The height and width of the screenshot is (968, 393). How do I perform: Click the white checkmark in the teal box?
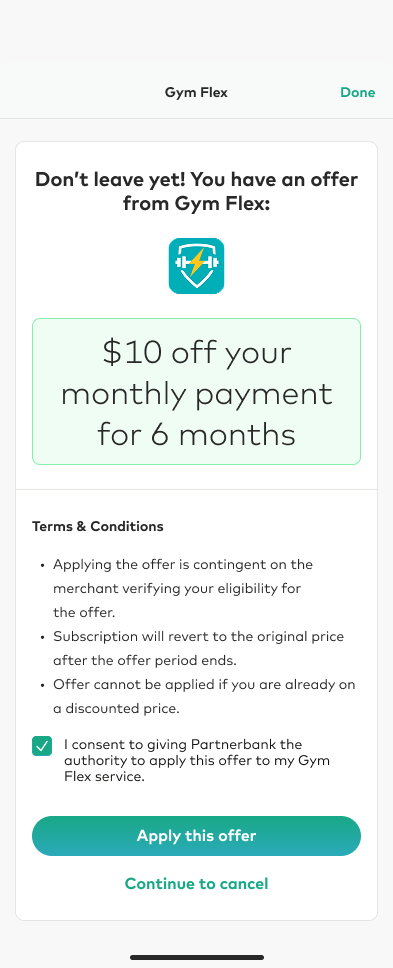click(42, 746)
